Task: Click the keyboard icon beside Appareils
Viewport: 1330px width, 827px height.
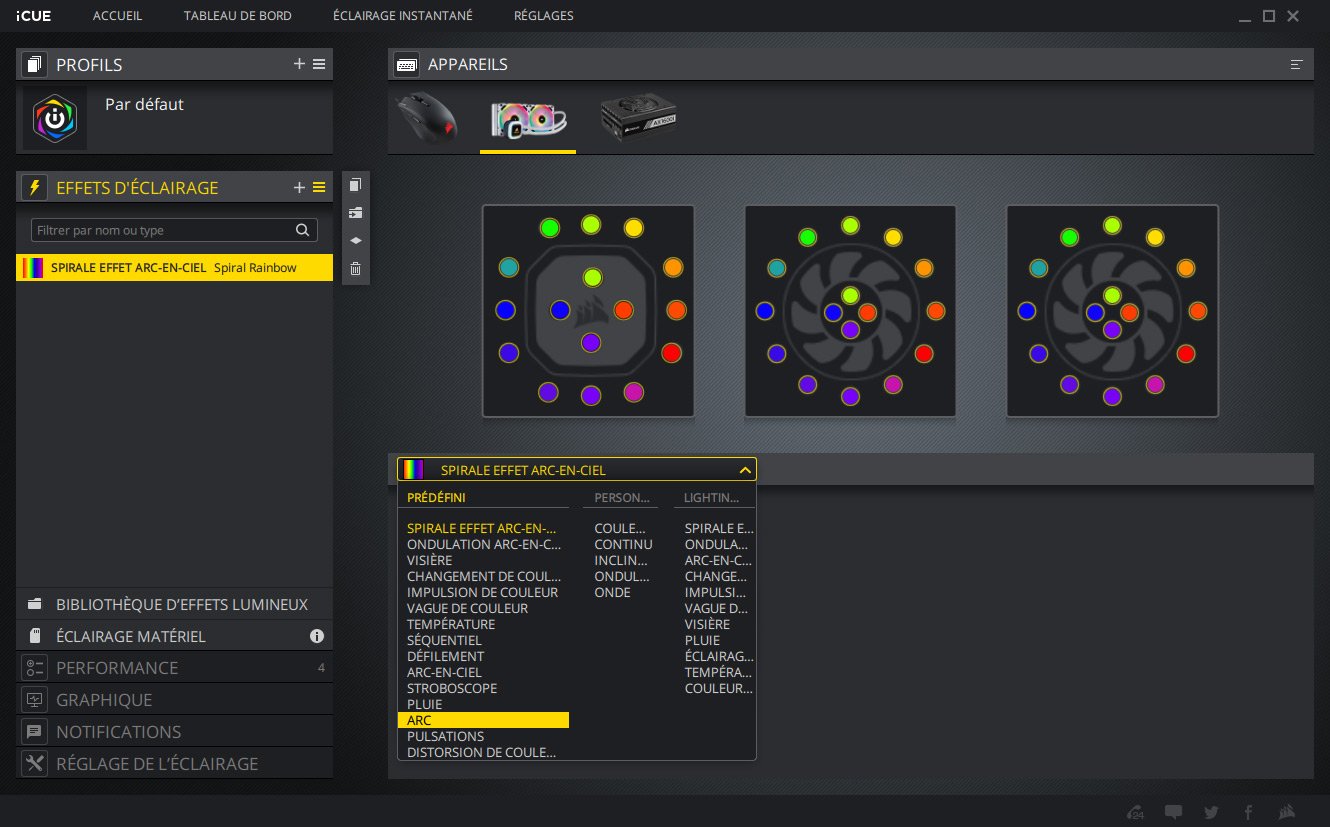Action: tap(407, 64)
